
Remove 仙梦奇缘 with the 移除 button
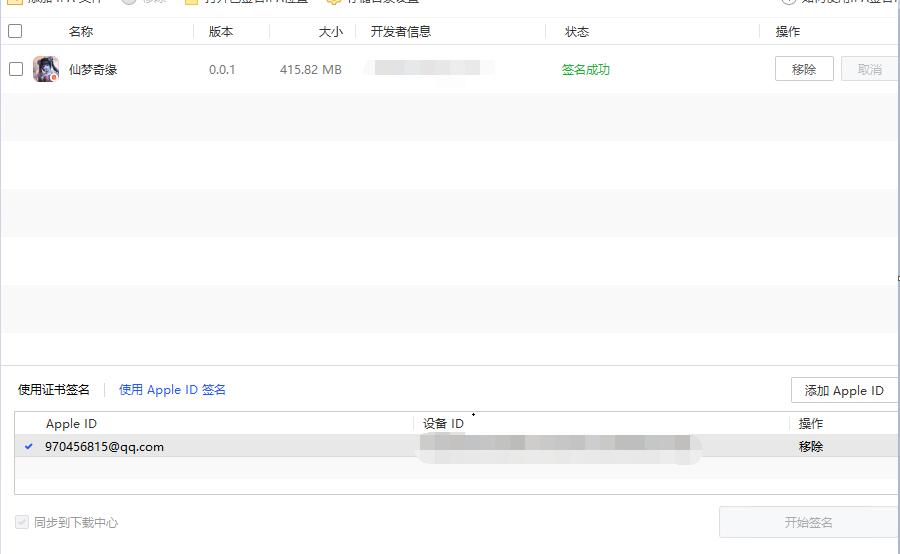804,69
